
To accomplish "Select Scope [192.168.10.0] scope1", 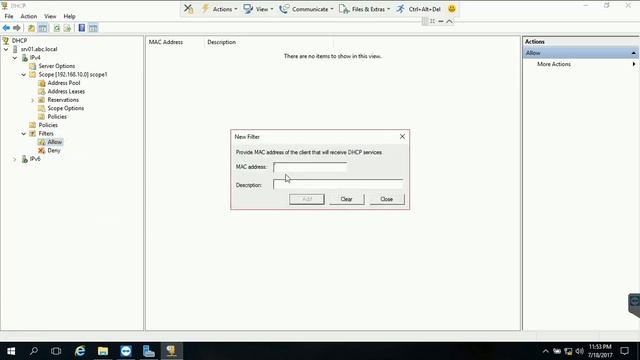I will point(73,74).
